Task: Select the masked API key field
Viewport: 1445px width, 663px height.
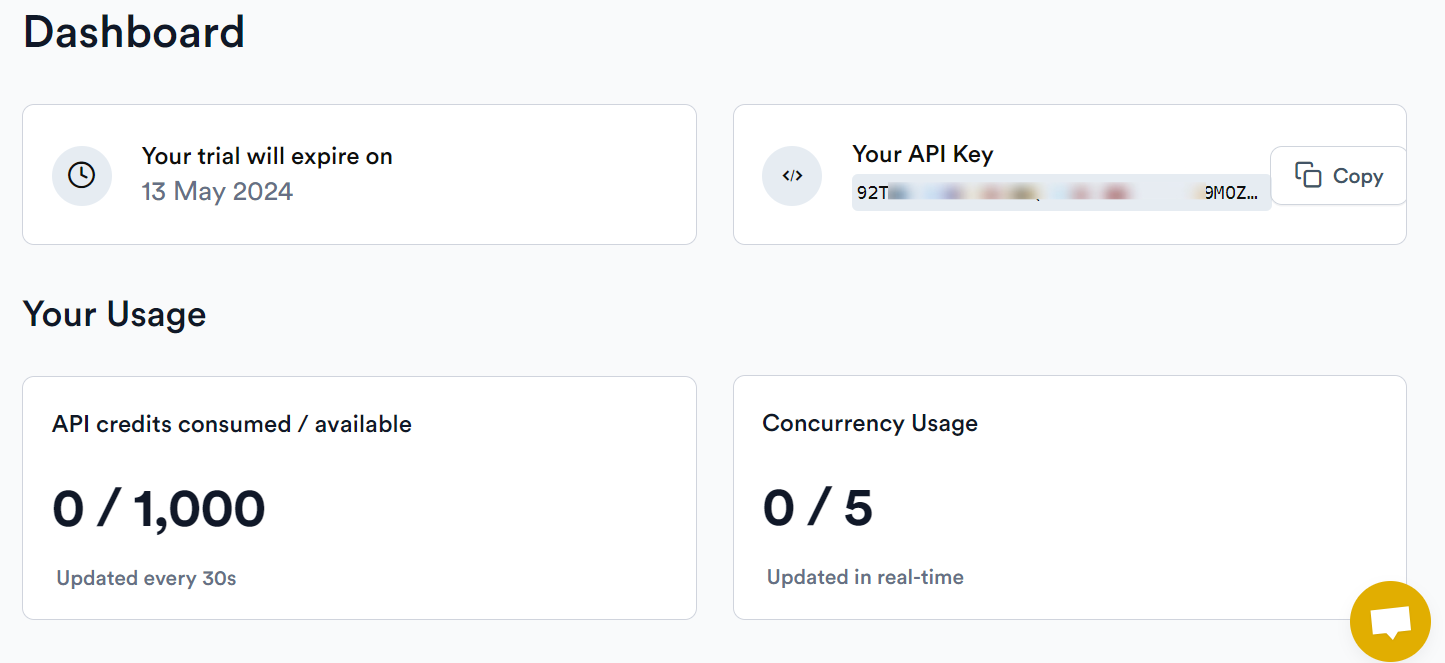Action: tap(1060, 192)
